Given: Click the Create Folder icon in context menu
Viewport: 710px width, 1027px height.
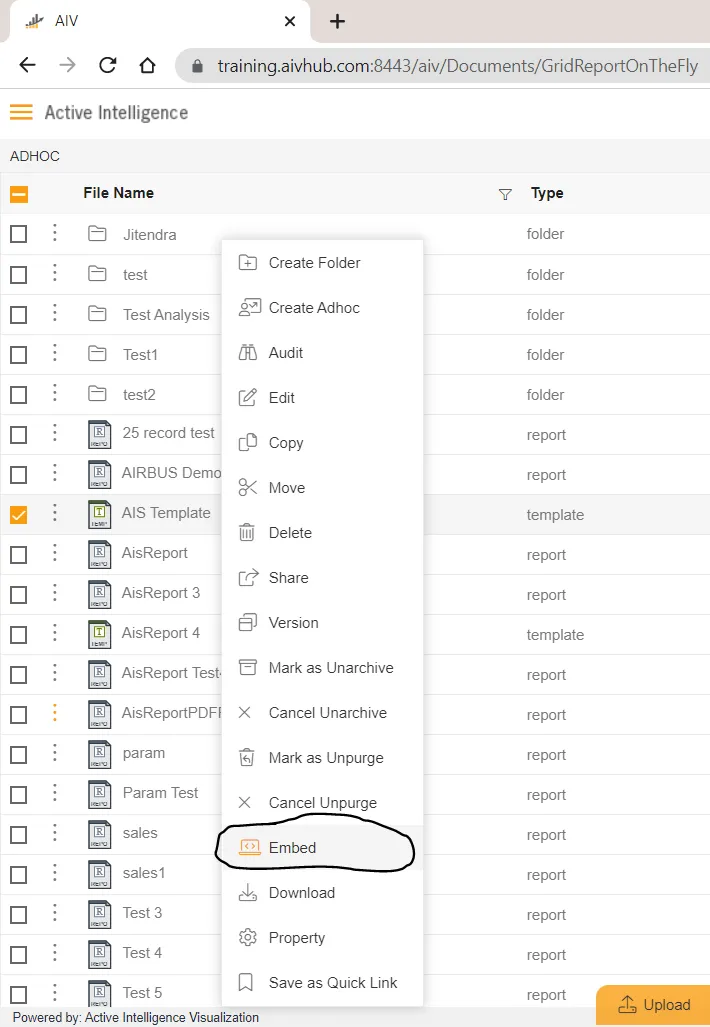Looking at the screenshot, I should point(248,263).
